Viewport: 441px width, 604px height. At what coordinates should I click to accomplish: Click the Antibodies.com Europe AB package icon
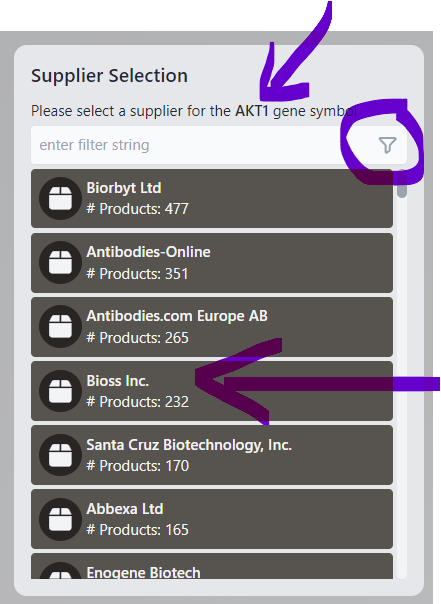click(x=60, y=326)
